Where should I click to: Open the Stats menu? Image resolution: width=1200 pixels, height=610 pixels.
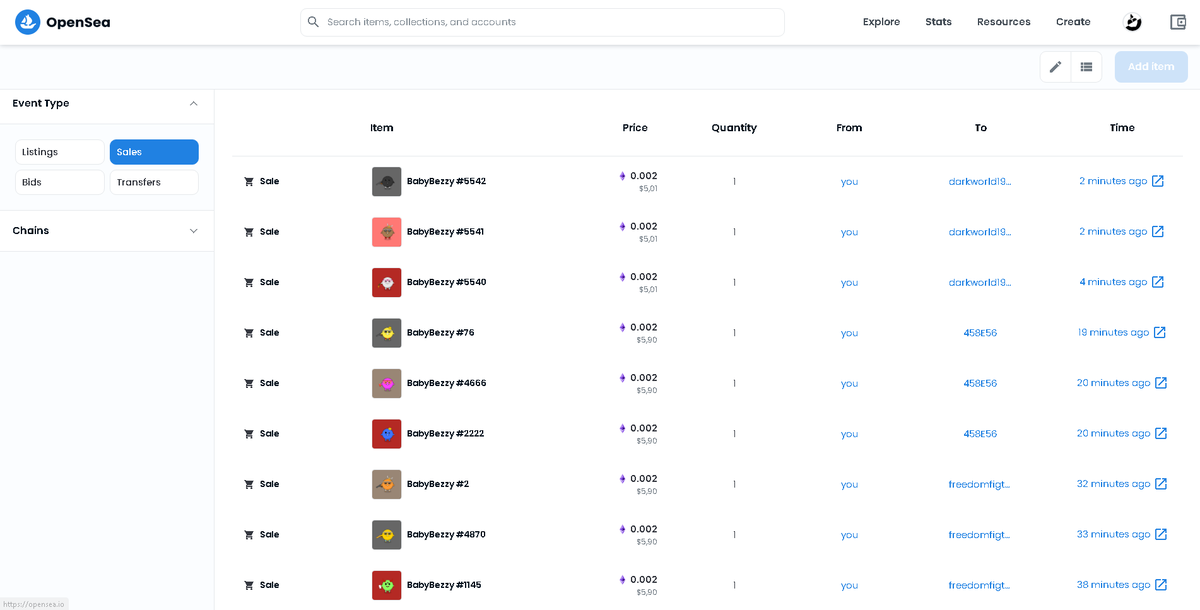938,22
